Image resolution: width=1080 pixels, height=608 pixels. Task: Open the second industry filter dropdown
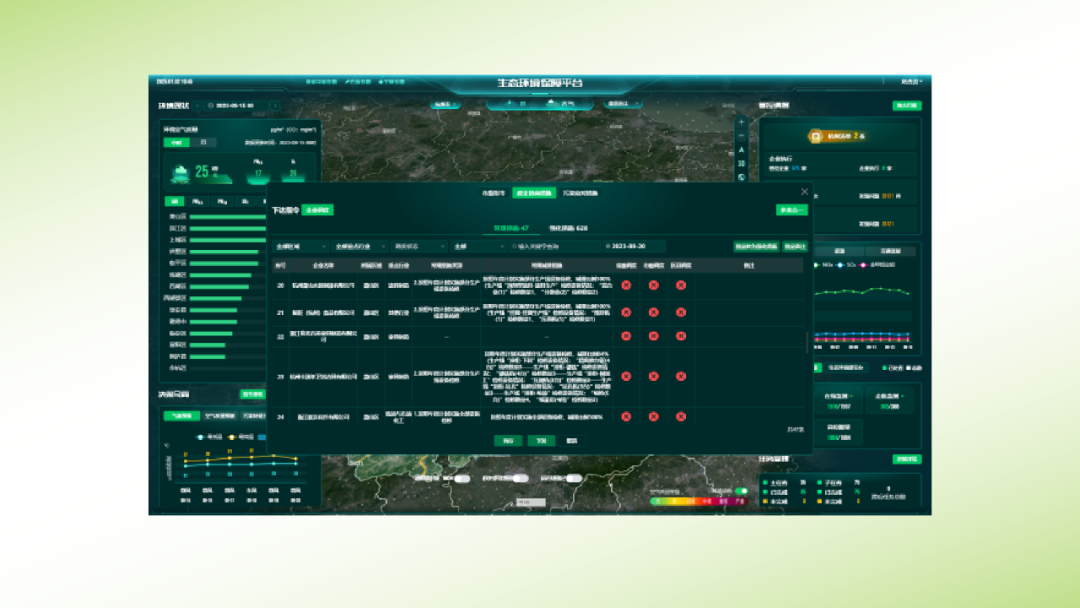coord(359,245)
